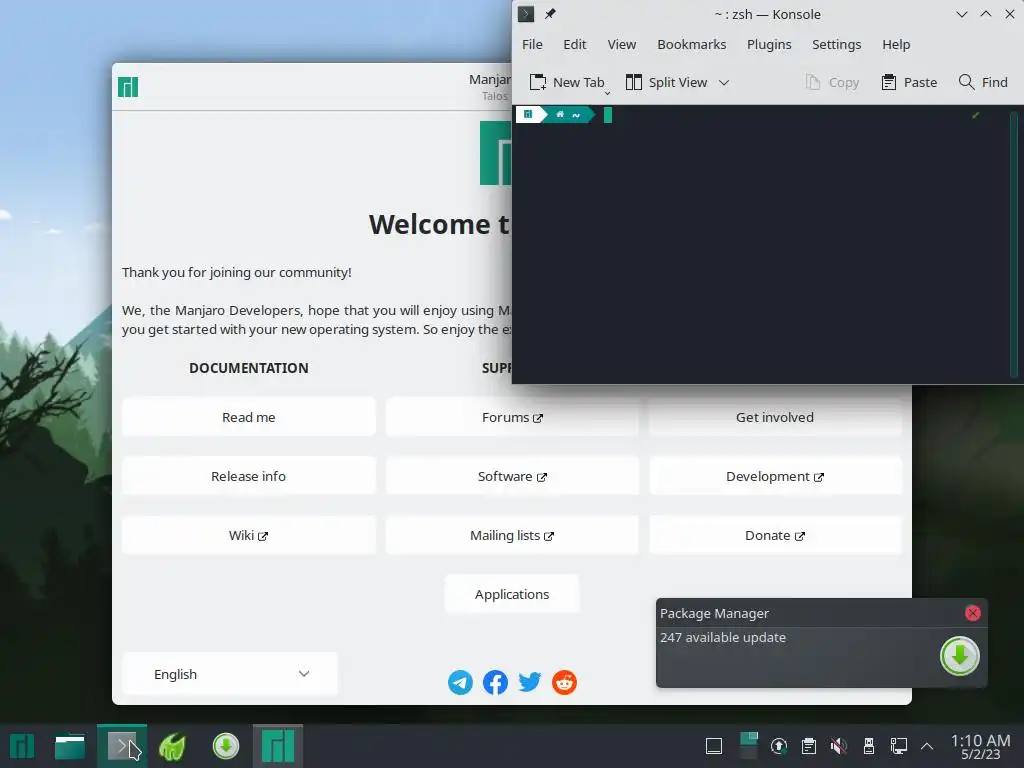Open Release info in Manjaro Hello

click(x=249, y=476)
